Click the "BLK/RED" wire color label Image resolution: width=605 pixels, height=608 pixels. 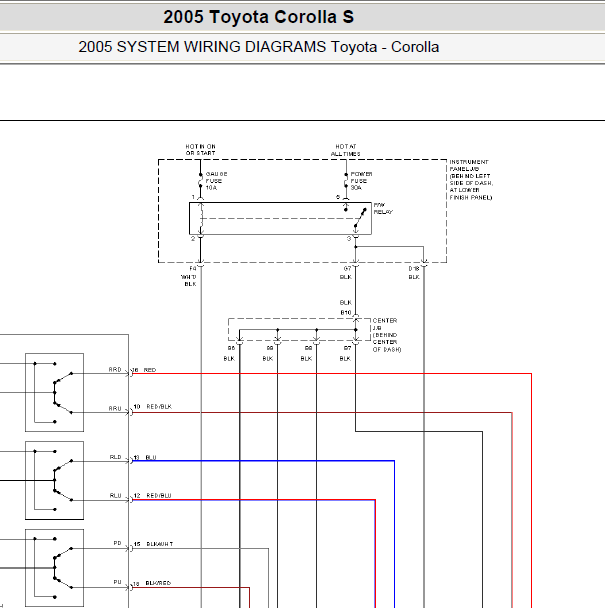pos(158,583)
